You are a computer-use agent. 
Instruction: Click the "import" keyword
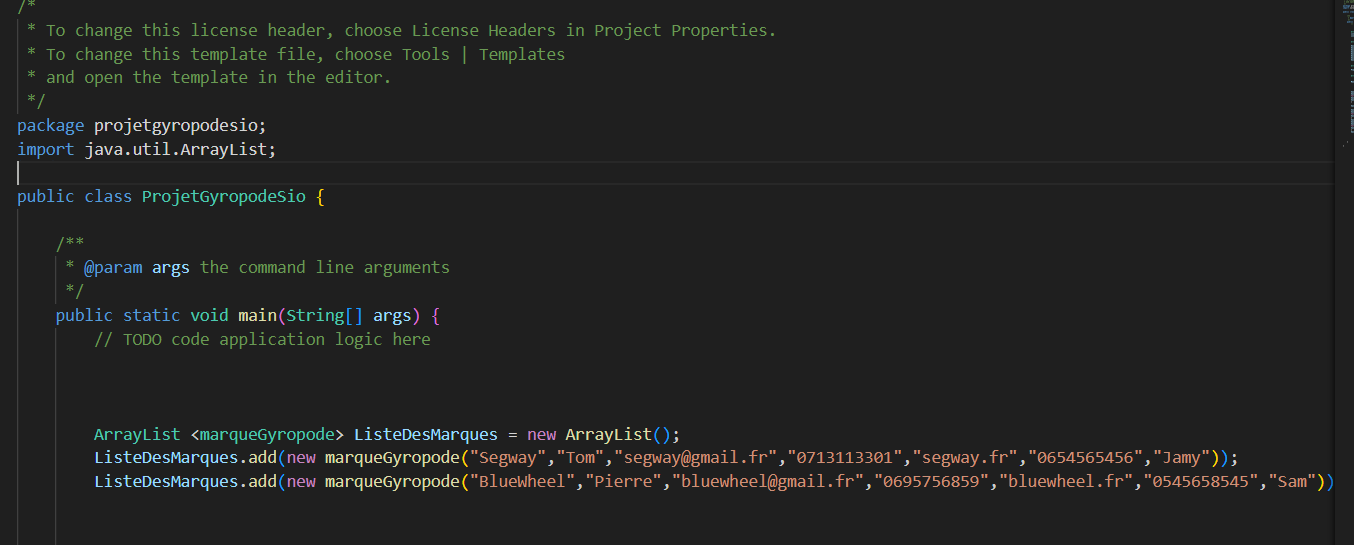[x=46, y=149]
